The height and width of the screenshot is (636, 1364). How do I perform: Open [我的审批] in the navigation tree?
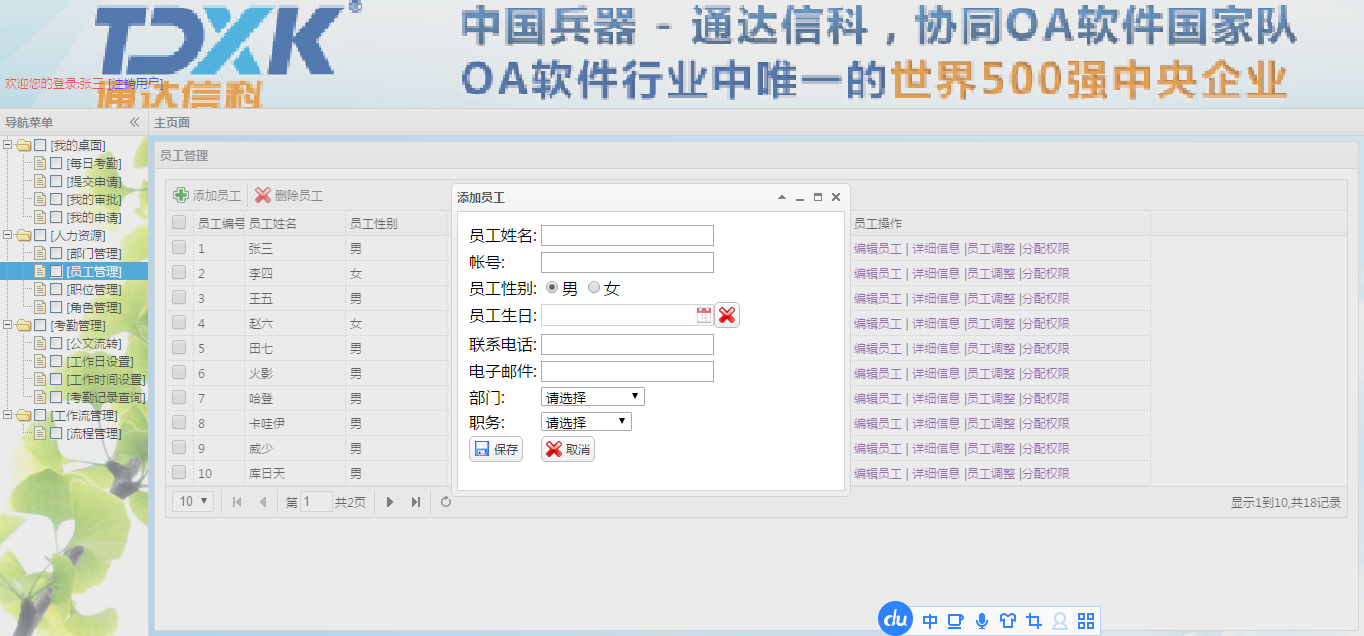[x=94, y=200]
